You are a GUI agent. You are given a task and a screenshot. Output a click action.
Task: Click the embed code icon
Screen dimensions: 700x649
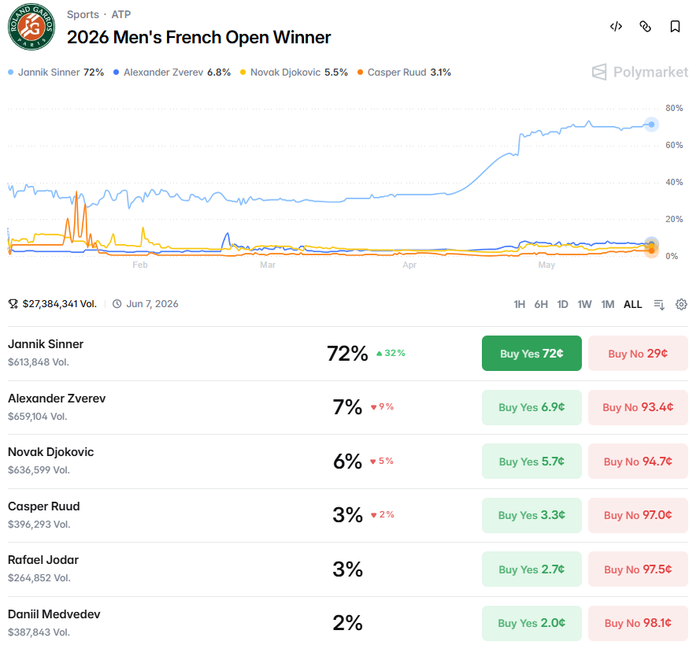(616, 27)
